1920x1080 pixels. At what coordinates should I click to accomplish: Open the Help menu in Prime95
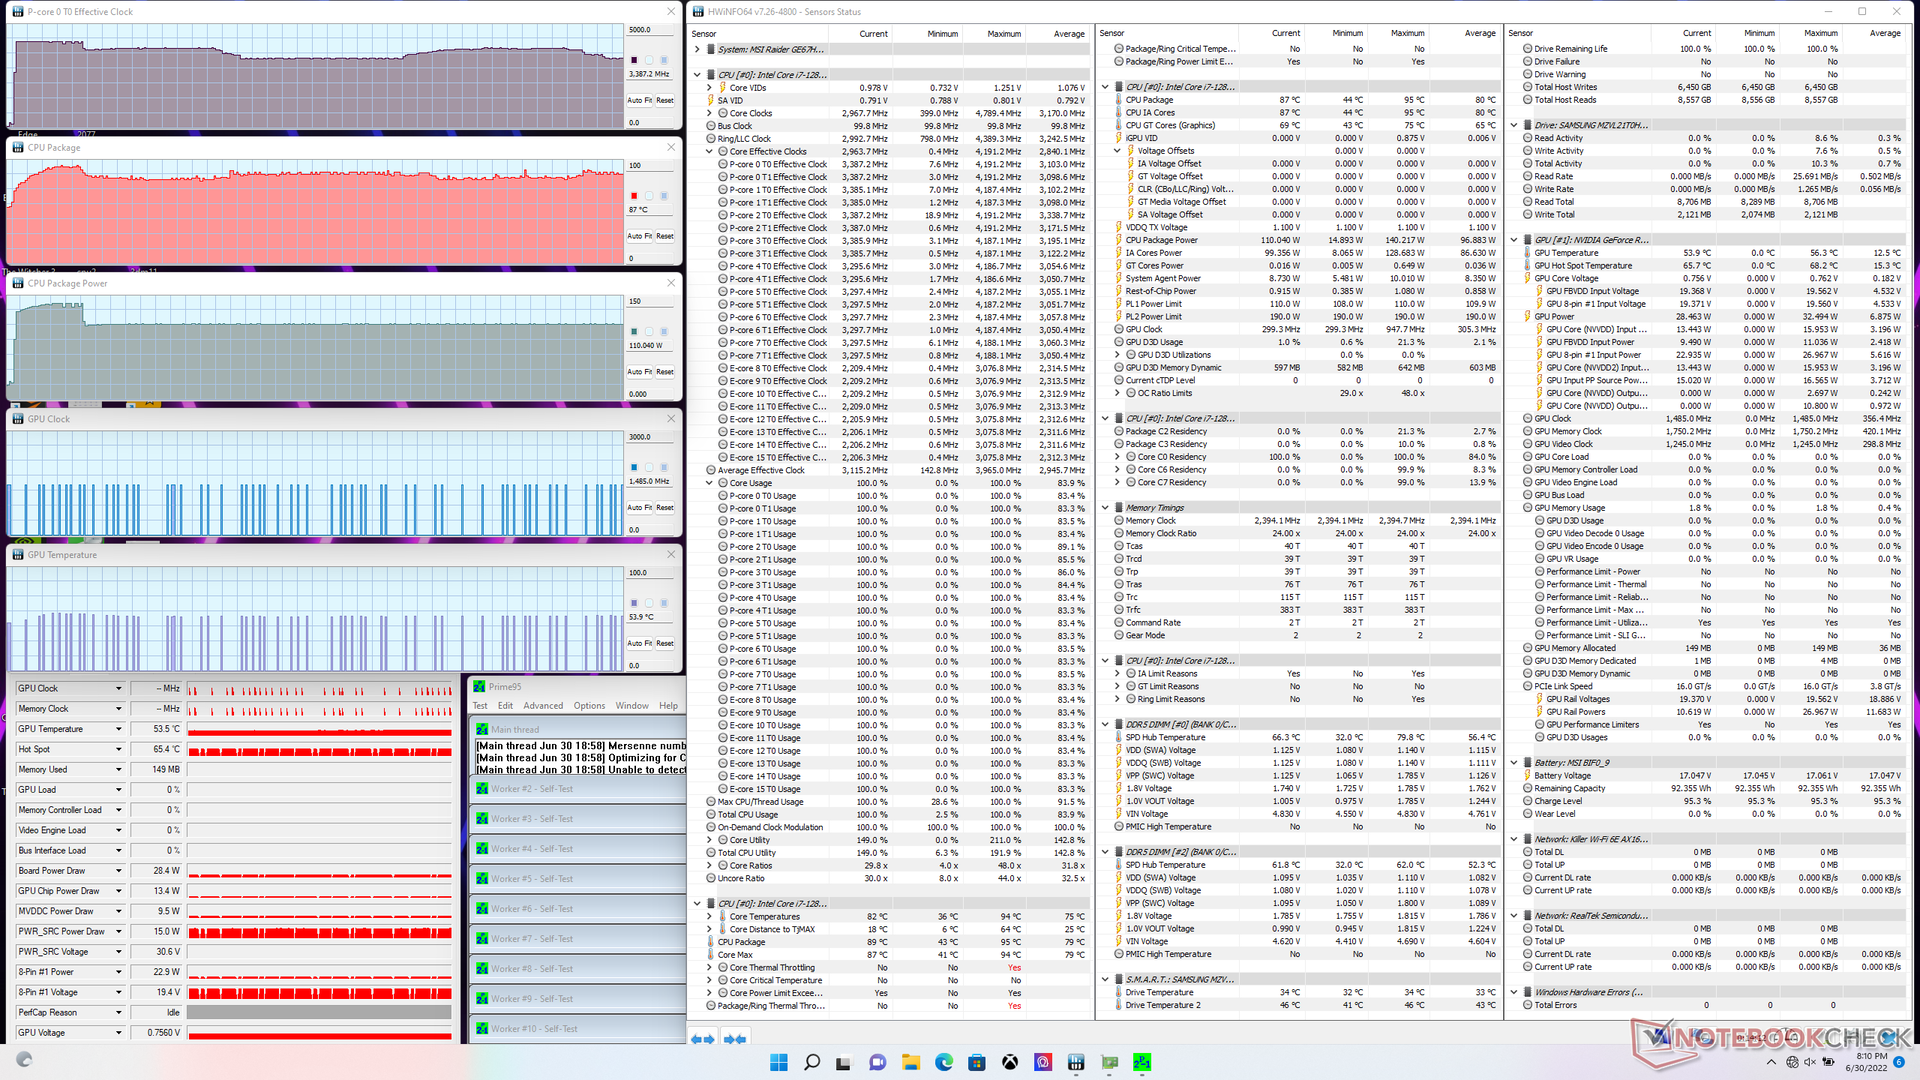click(x=668, y=706)
